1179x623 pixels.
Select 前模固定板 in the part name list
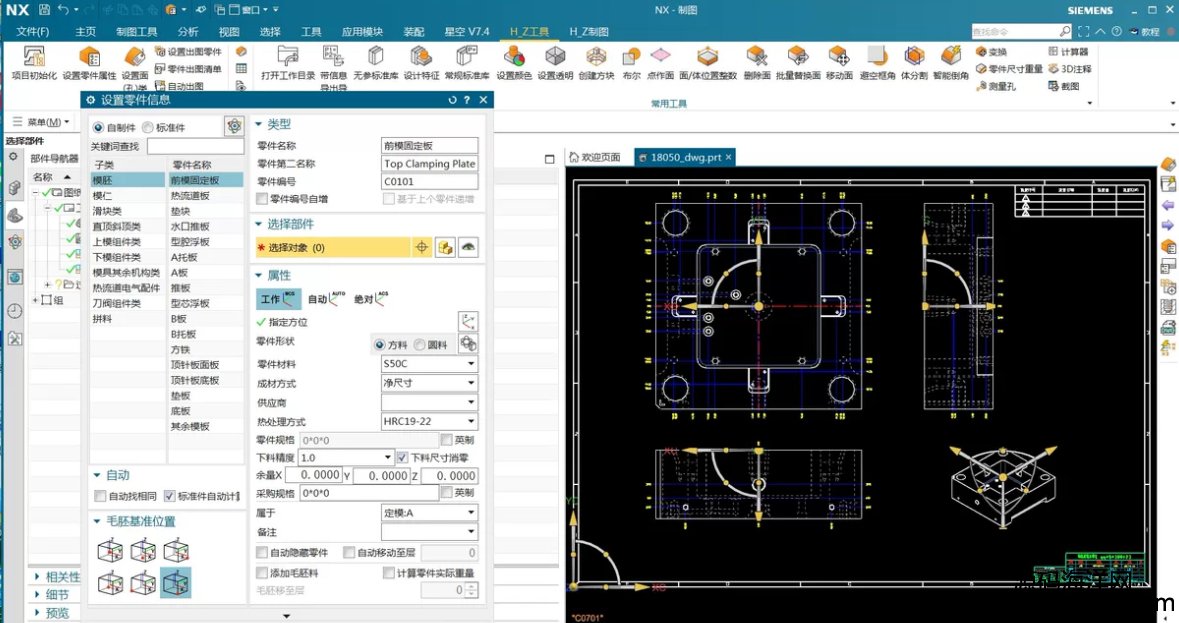tap(205, 180)
